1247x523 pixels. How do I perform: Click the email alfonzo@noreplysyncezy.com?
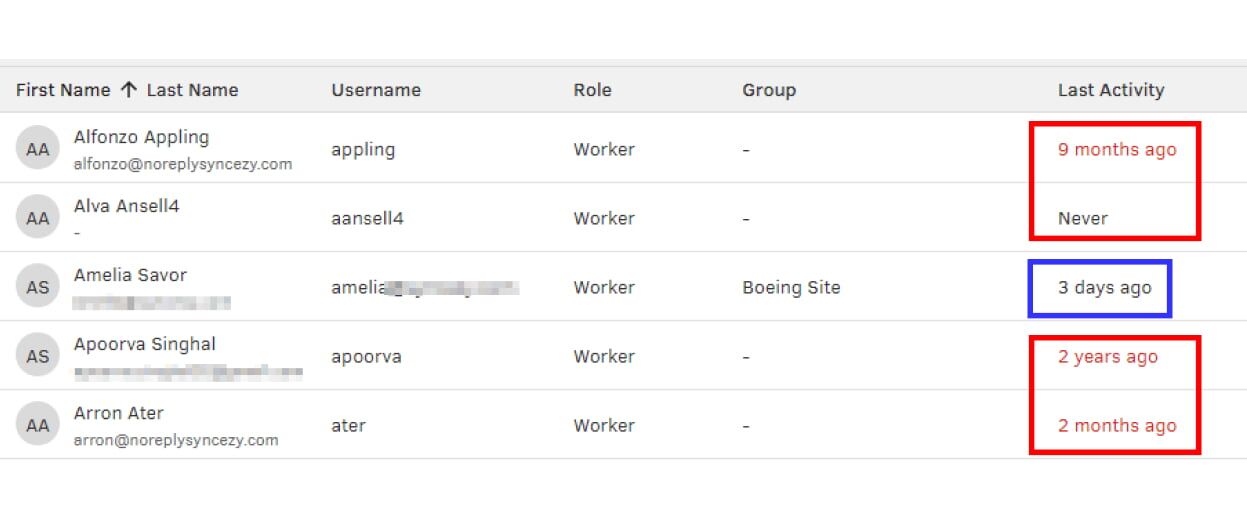pos(183,164)
